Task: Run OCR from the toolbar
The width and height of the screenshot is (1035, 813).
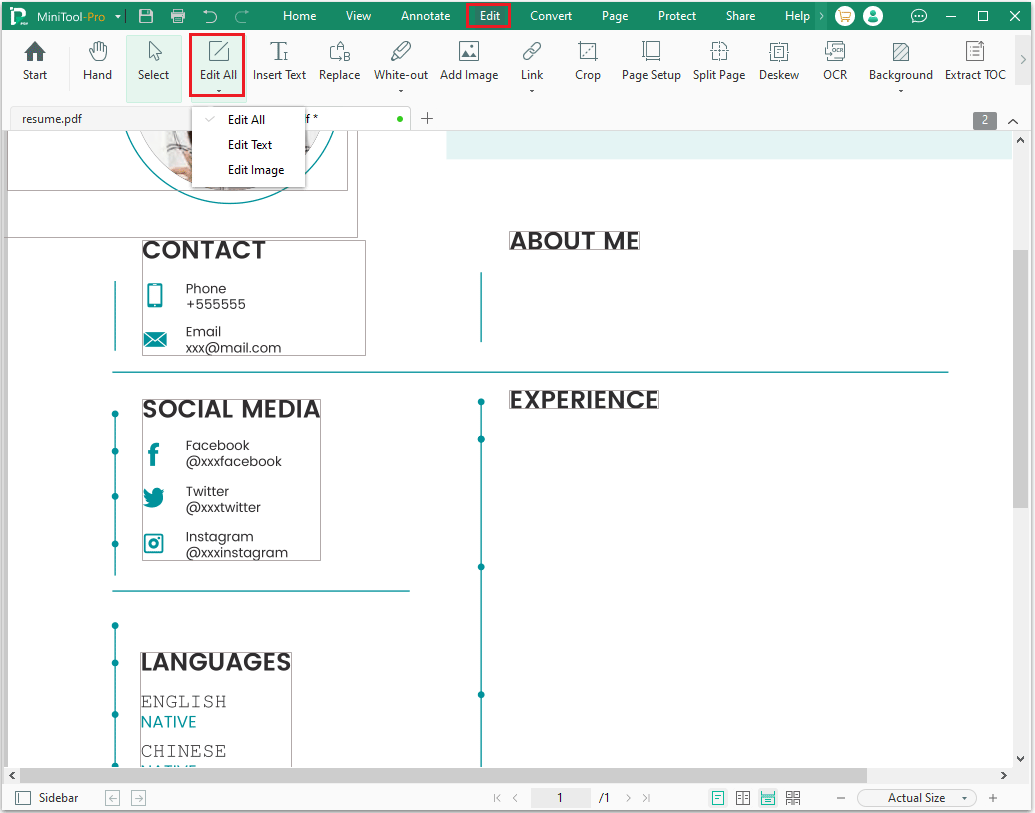Action: click(835, 62)
